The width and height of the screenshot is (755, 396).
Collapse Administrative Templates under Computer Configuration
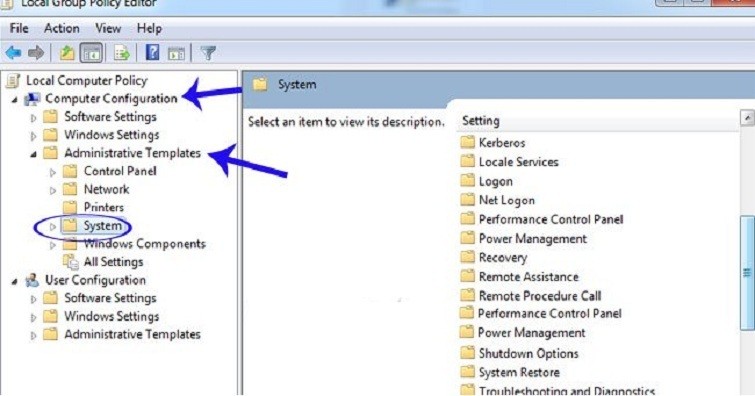click(x=33, y=155)
